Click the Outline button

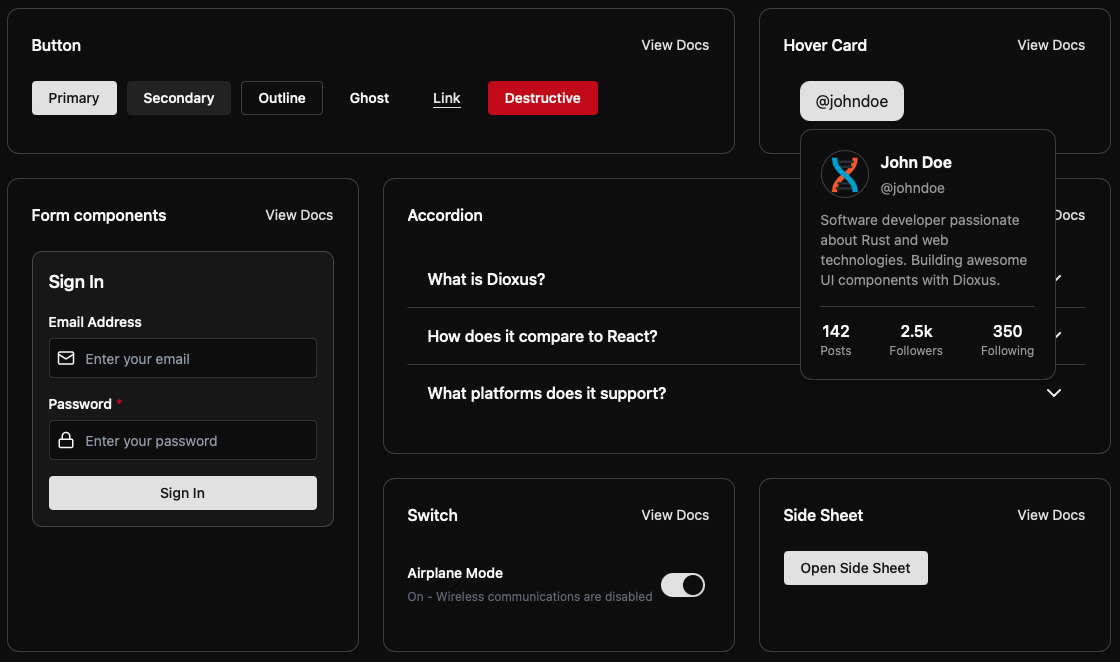coord(282,98)
